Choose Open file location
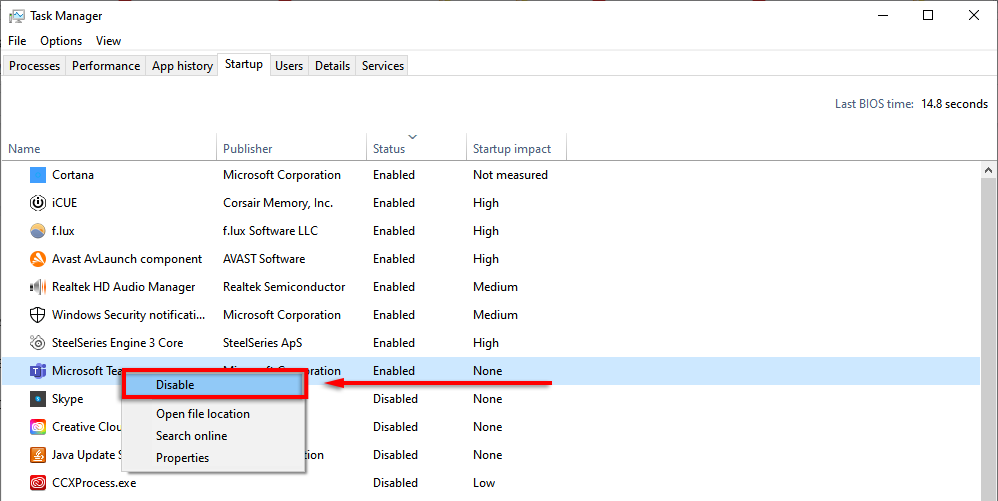The height and width of the screenshot is (501, 998). point(203,414)
